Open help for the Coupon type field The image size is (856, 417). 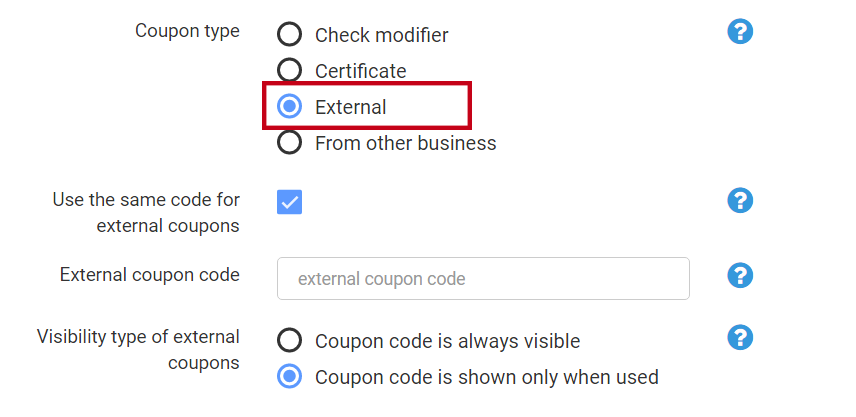click(x=740, y=32)
